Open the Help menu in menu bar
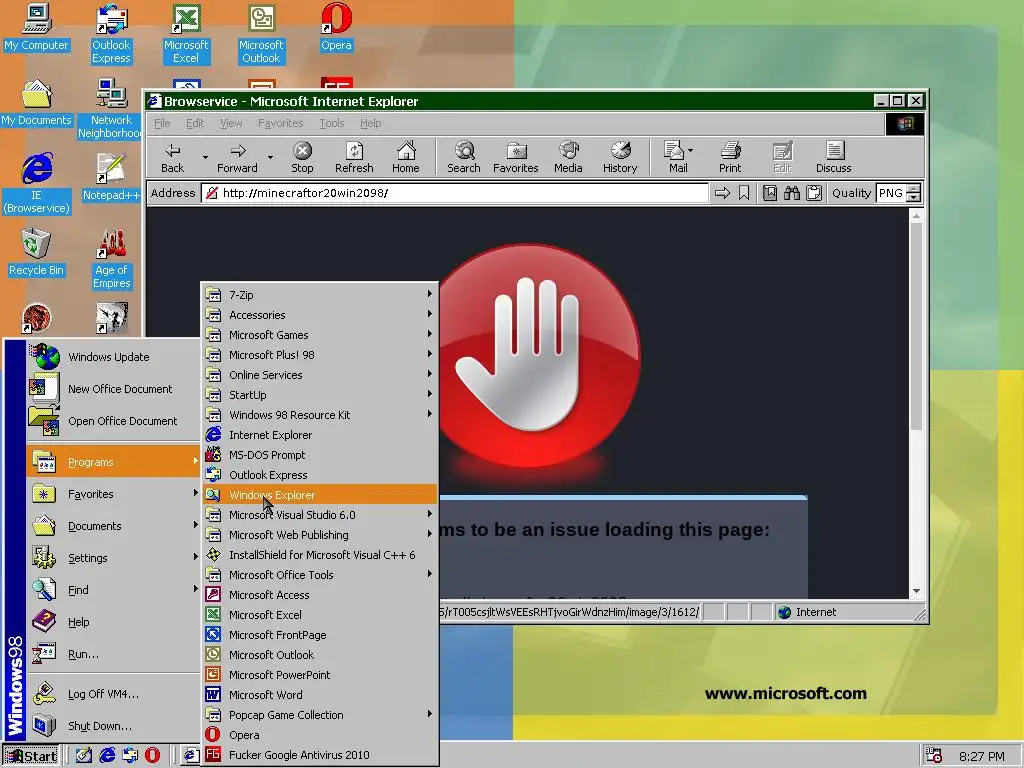 [370, 123]
